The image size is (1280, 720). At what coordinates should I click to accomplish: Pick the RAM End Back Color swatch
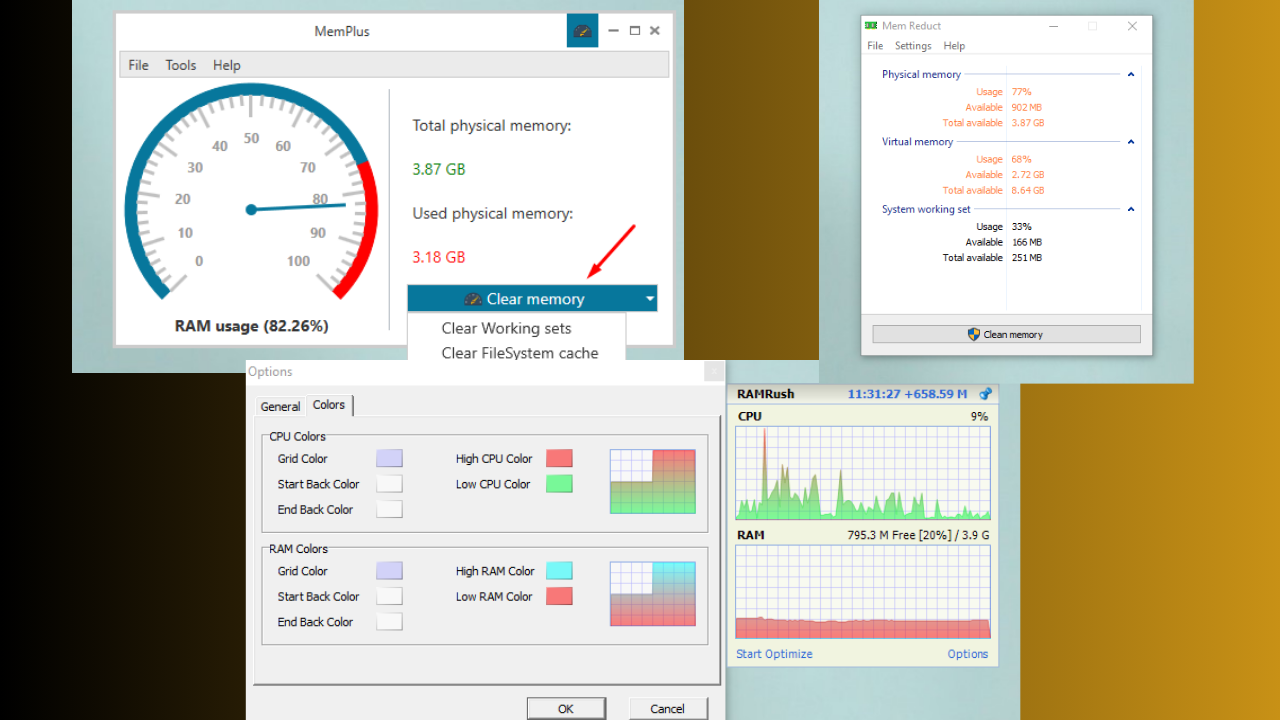389,621
